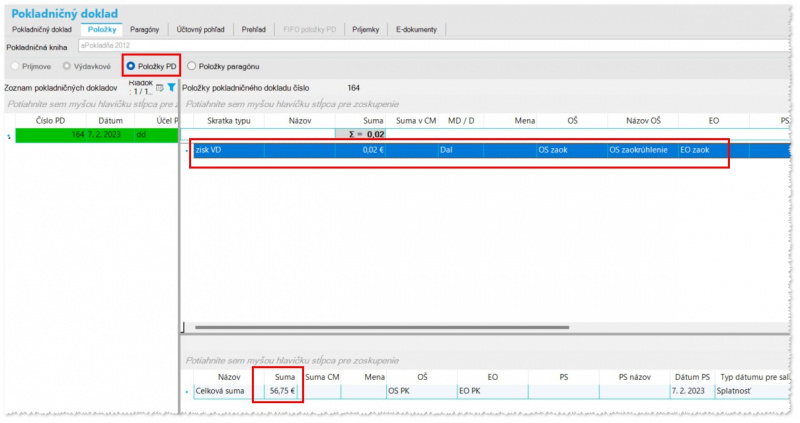This screenshot has width=800, height=423.
Task: Open the Prehľad tab
Action: [254, 30]
